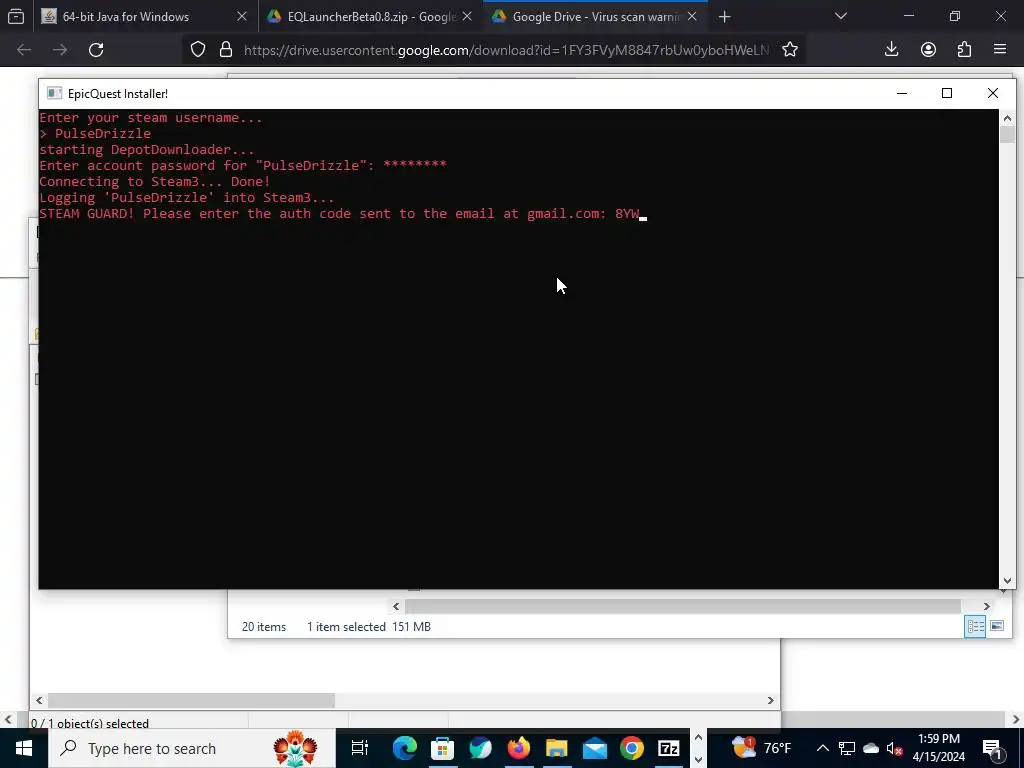
Task: Open the Firefox account icon
Action: tap(928, 50)
